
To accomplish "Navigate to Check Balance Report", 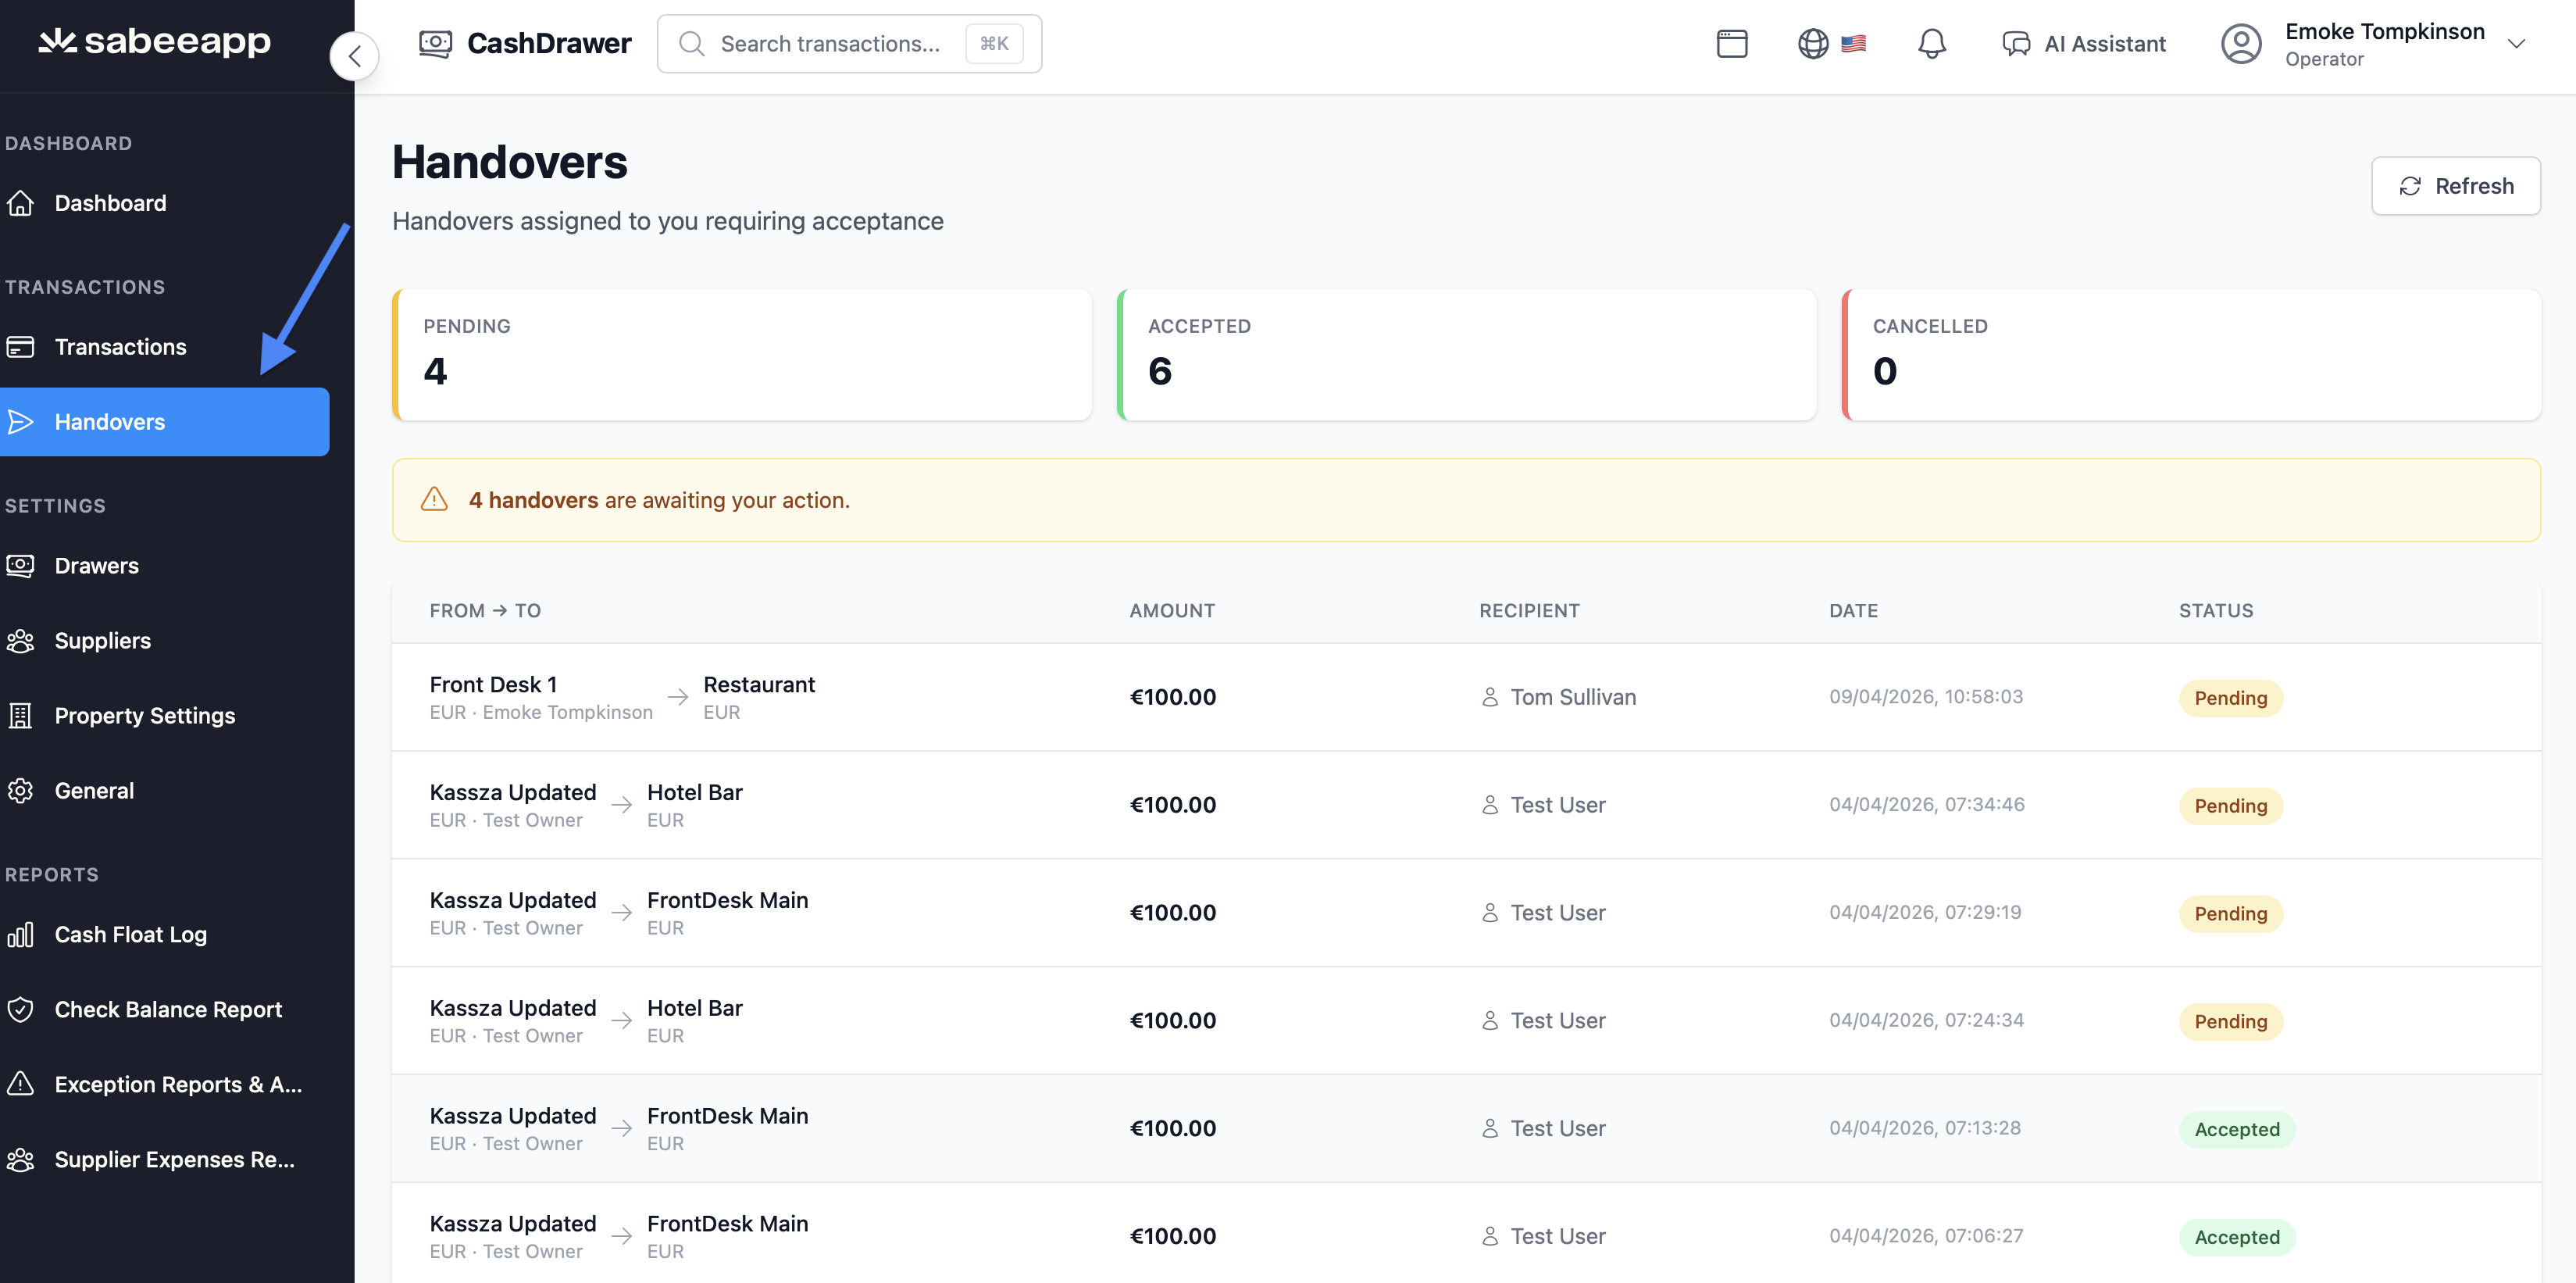I will click(168, 1010).
